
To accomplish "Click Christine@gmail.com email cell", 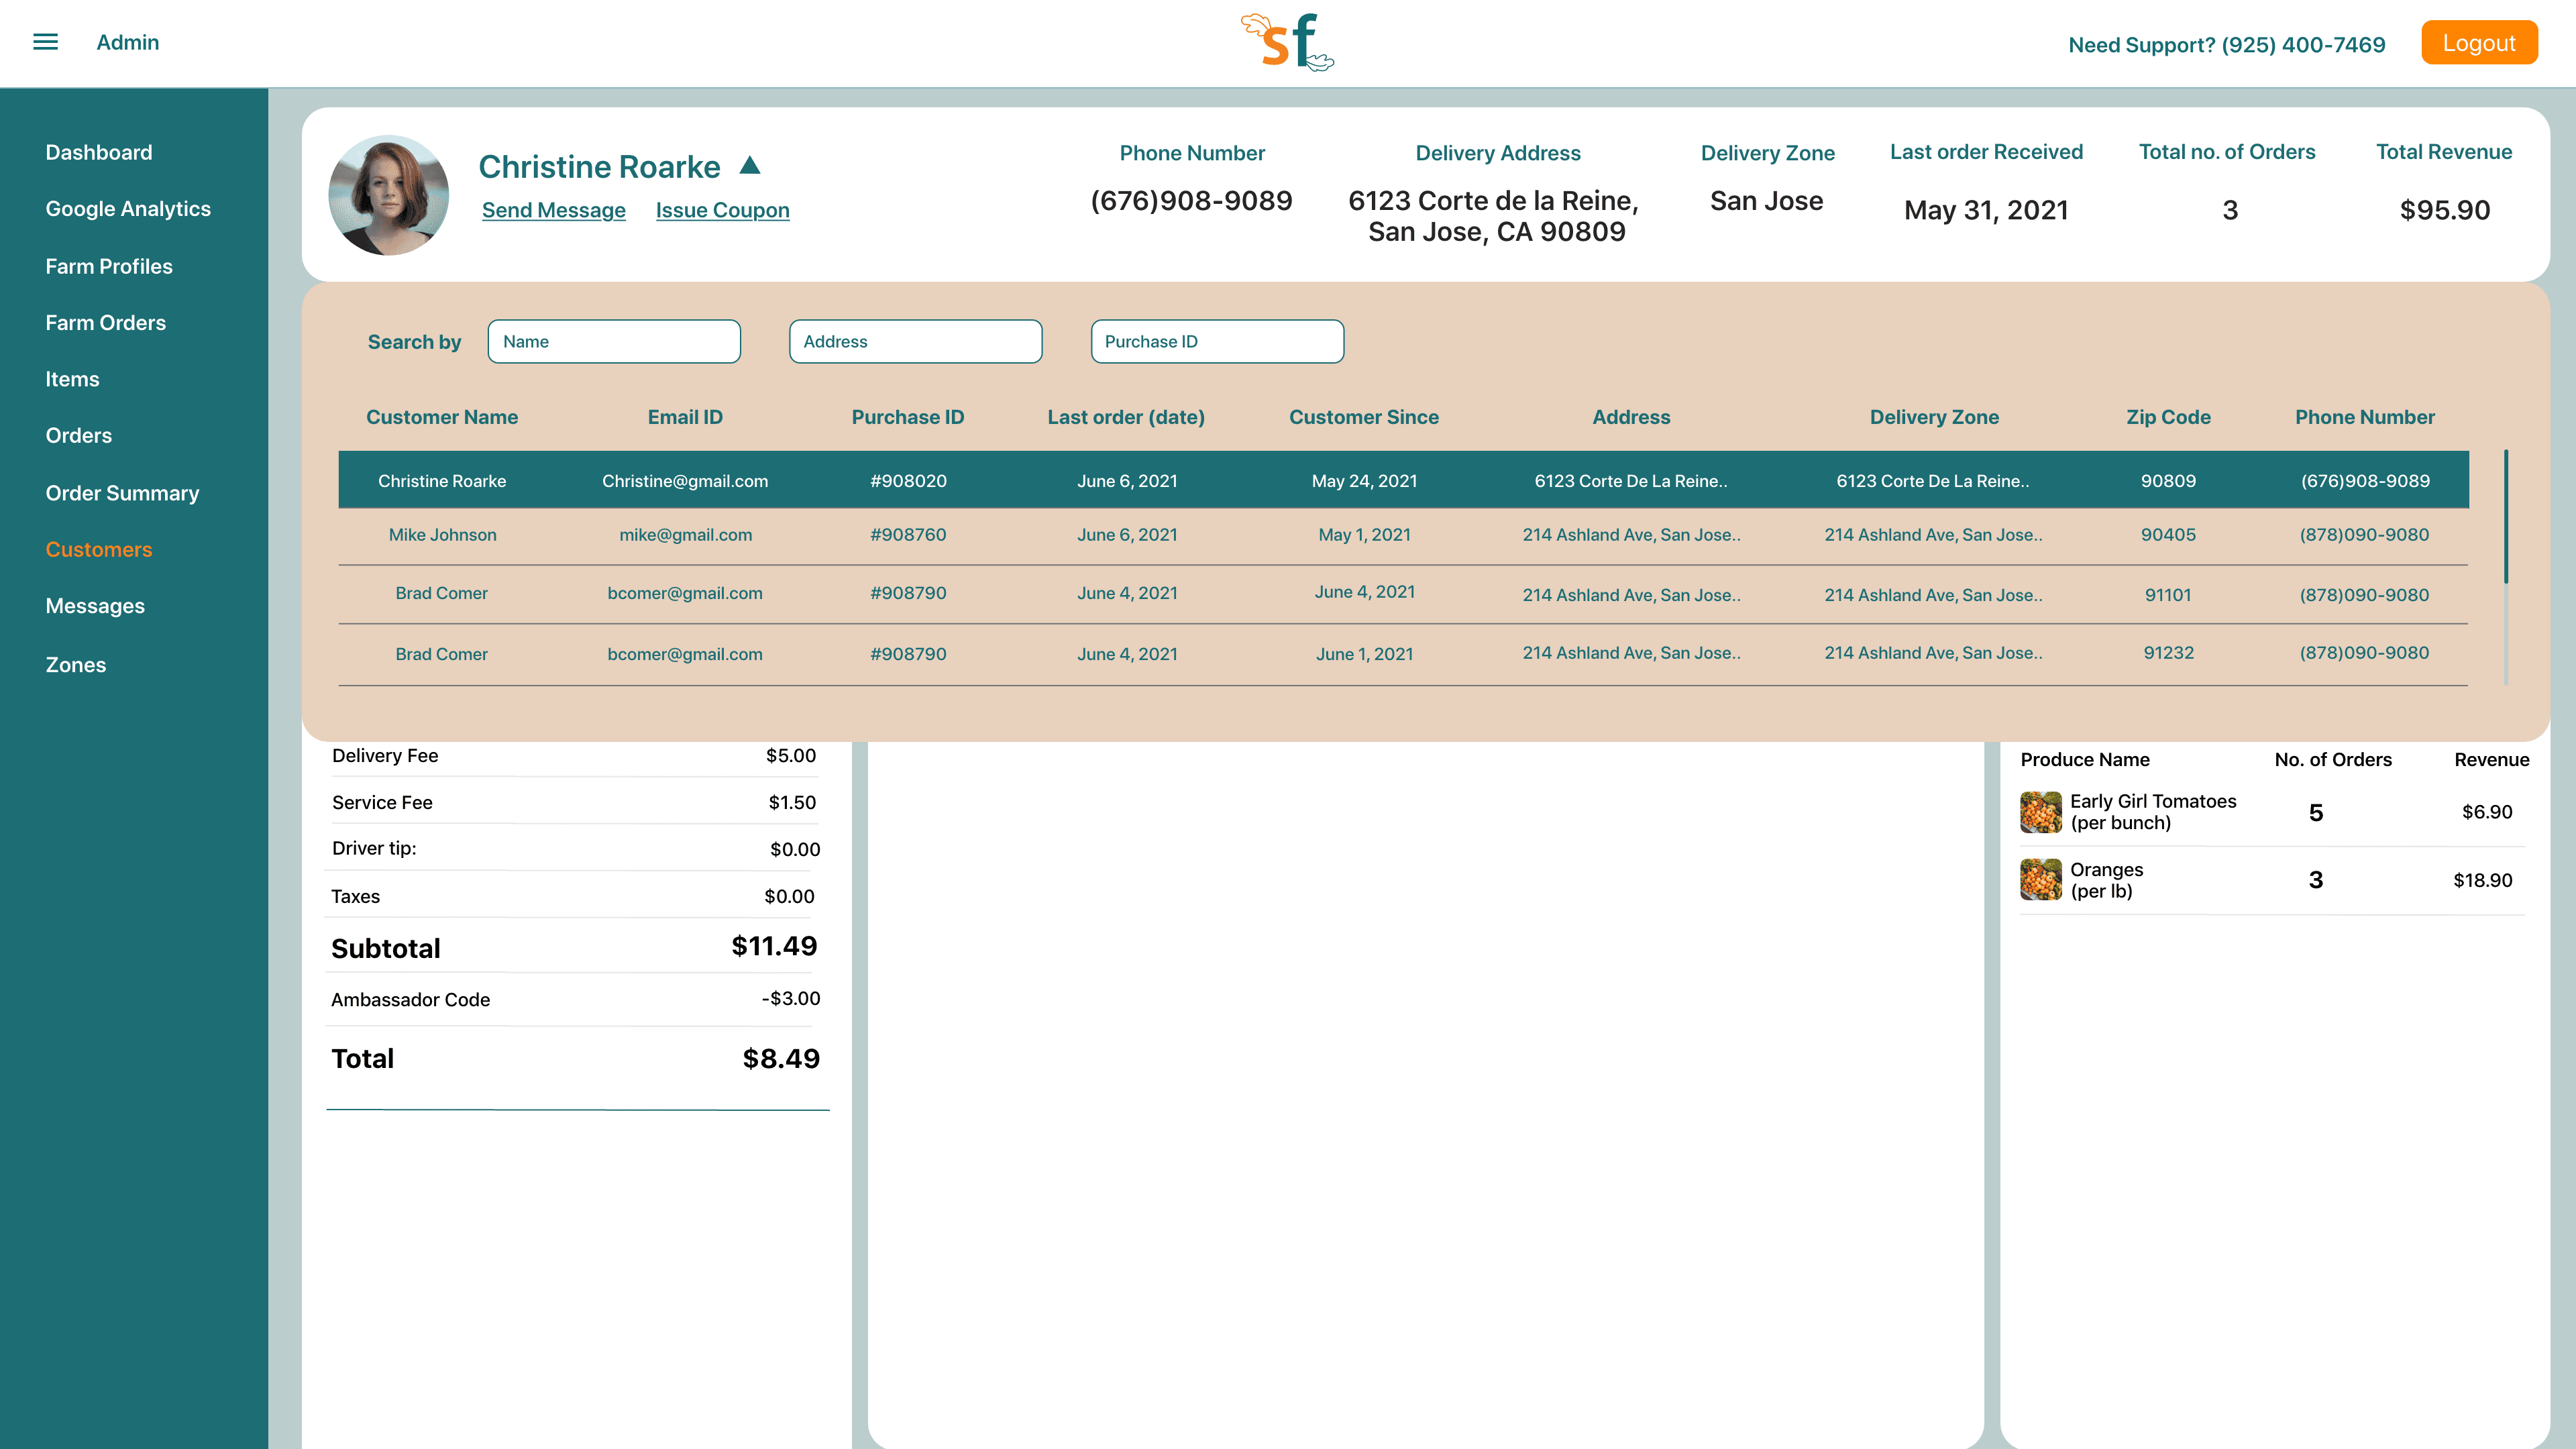I will [685, 481].
